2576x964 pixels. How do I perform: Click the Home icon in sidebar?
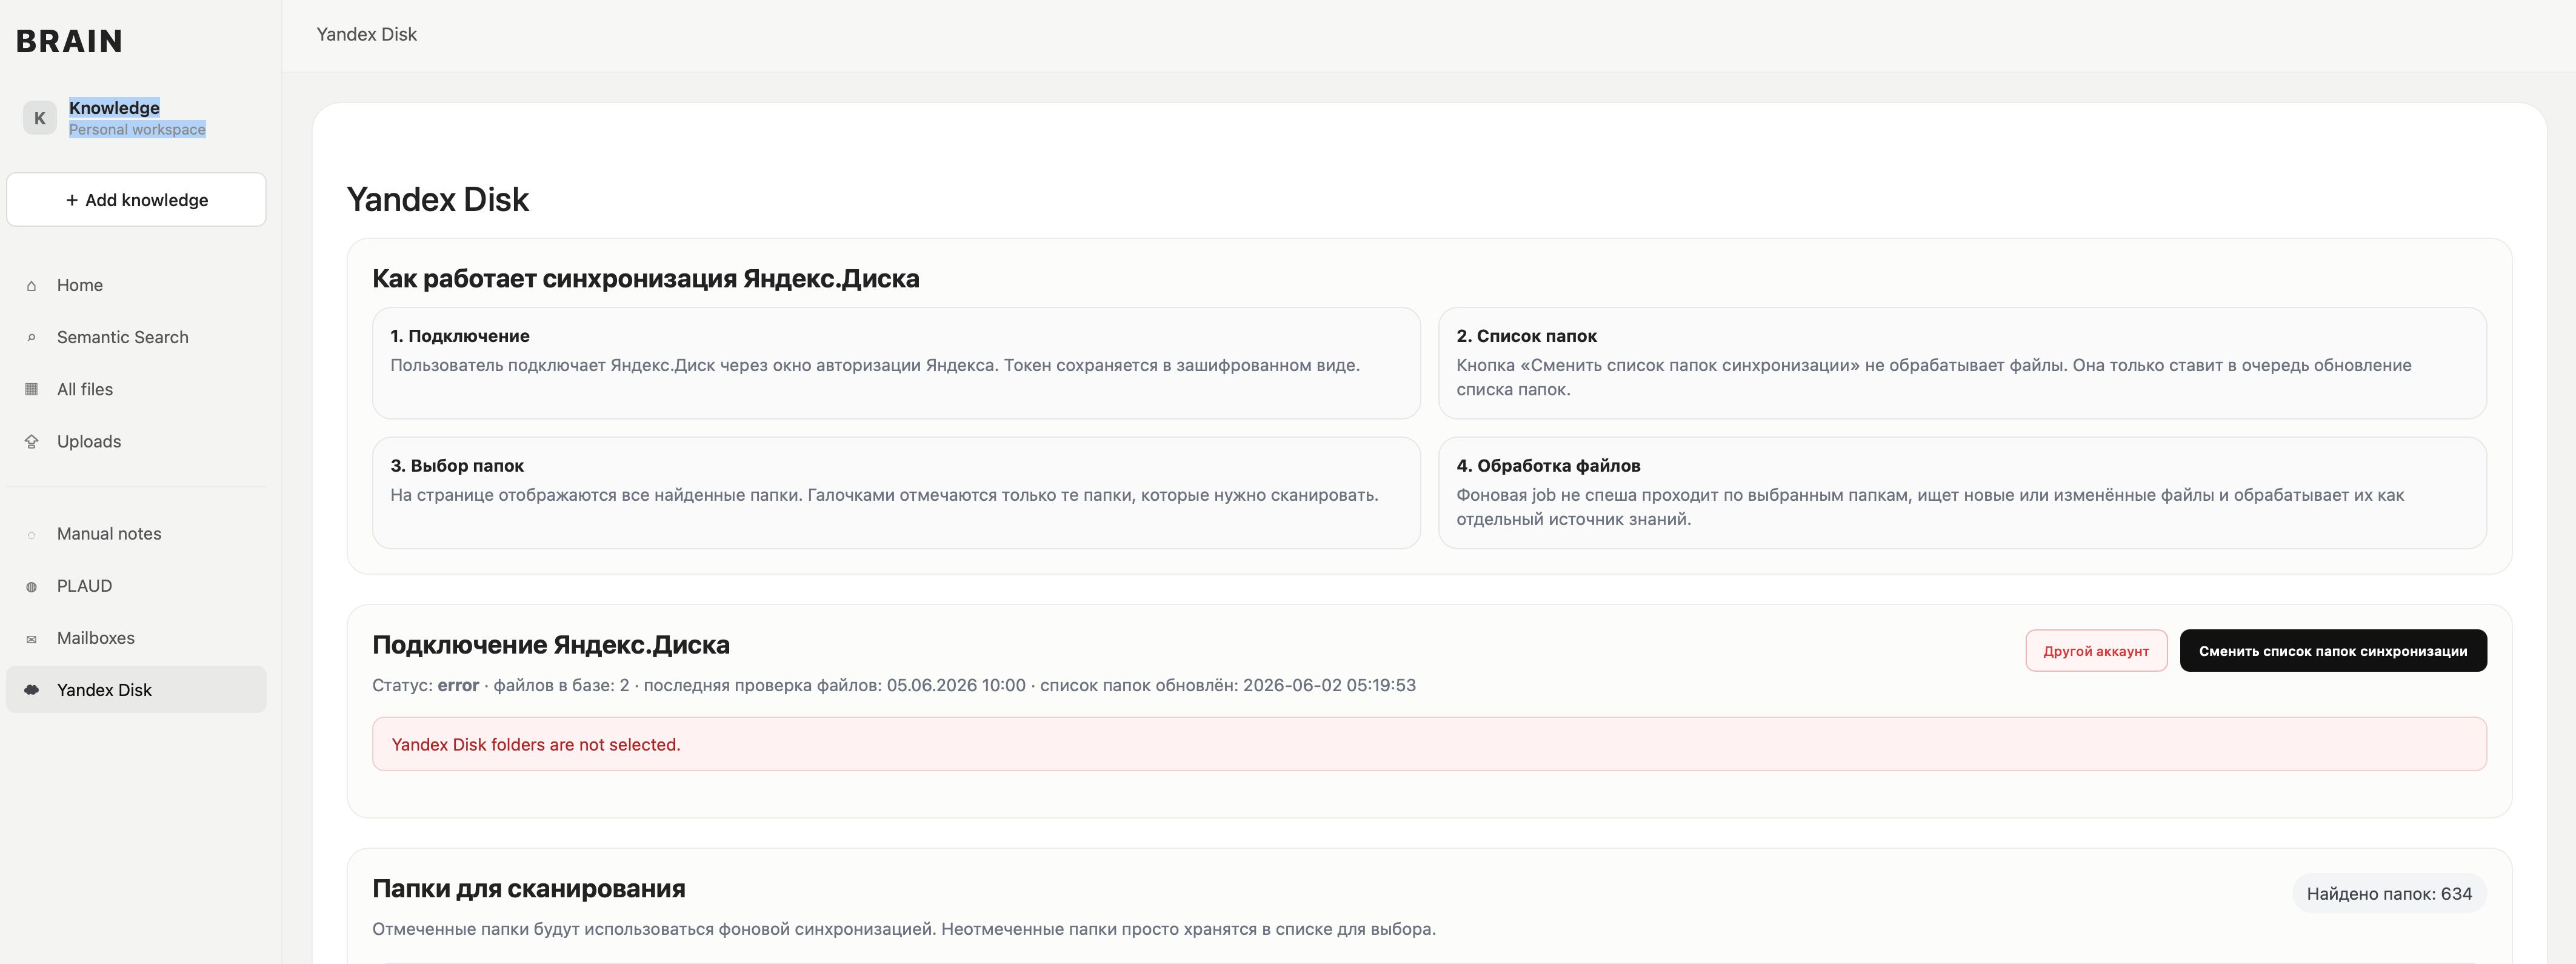coord(31,286)
